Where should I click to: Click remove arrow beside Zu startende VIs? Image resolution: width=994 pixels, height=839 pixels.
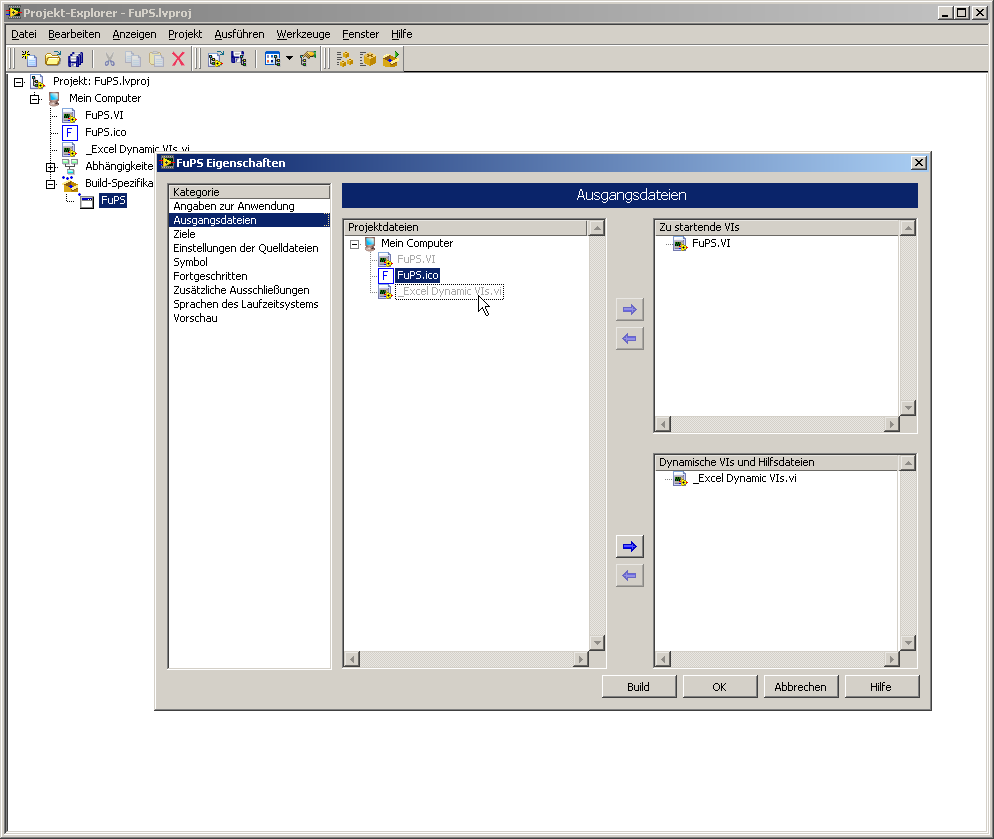tap(630, 339)
